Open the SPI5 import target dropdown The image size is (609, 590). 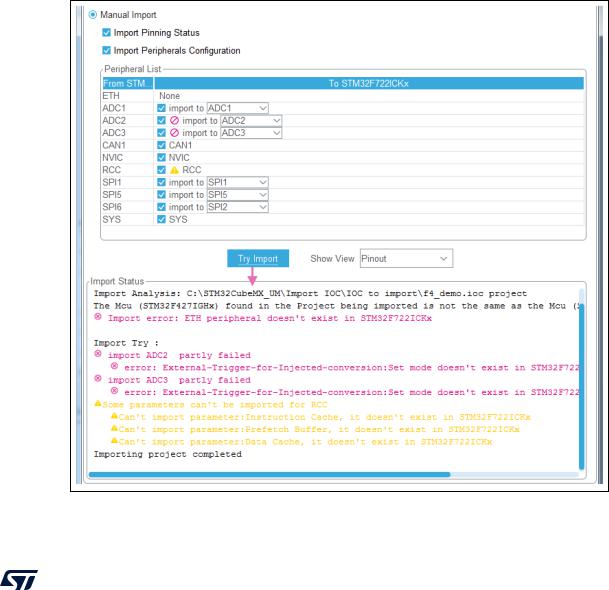(237, 195)
